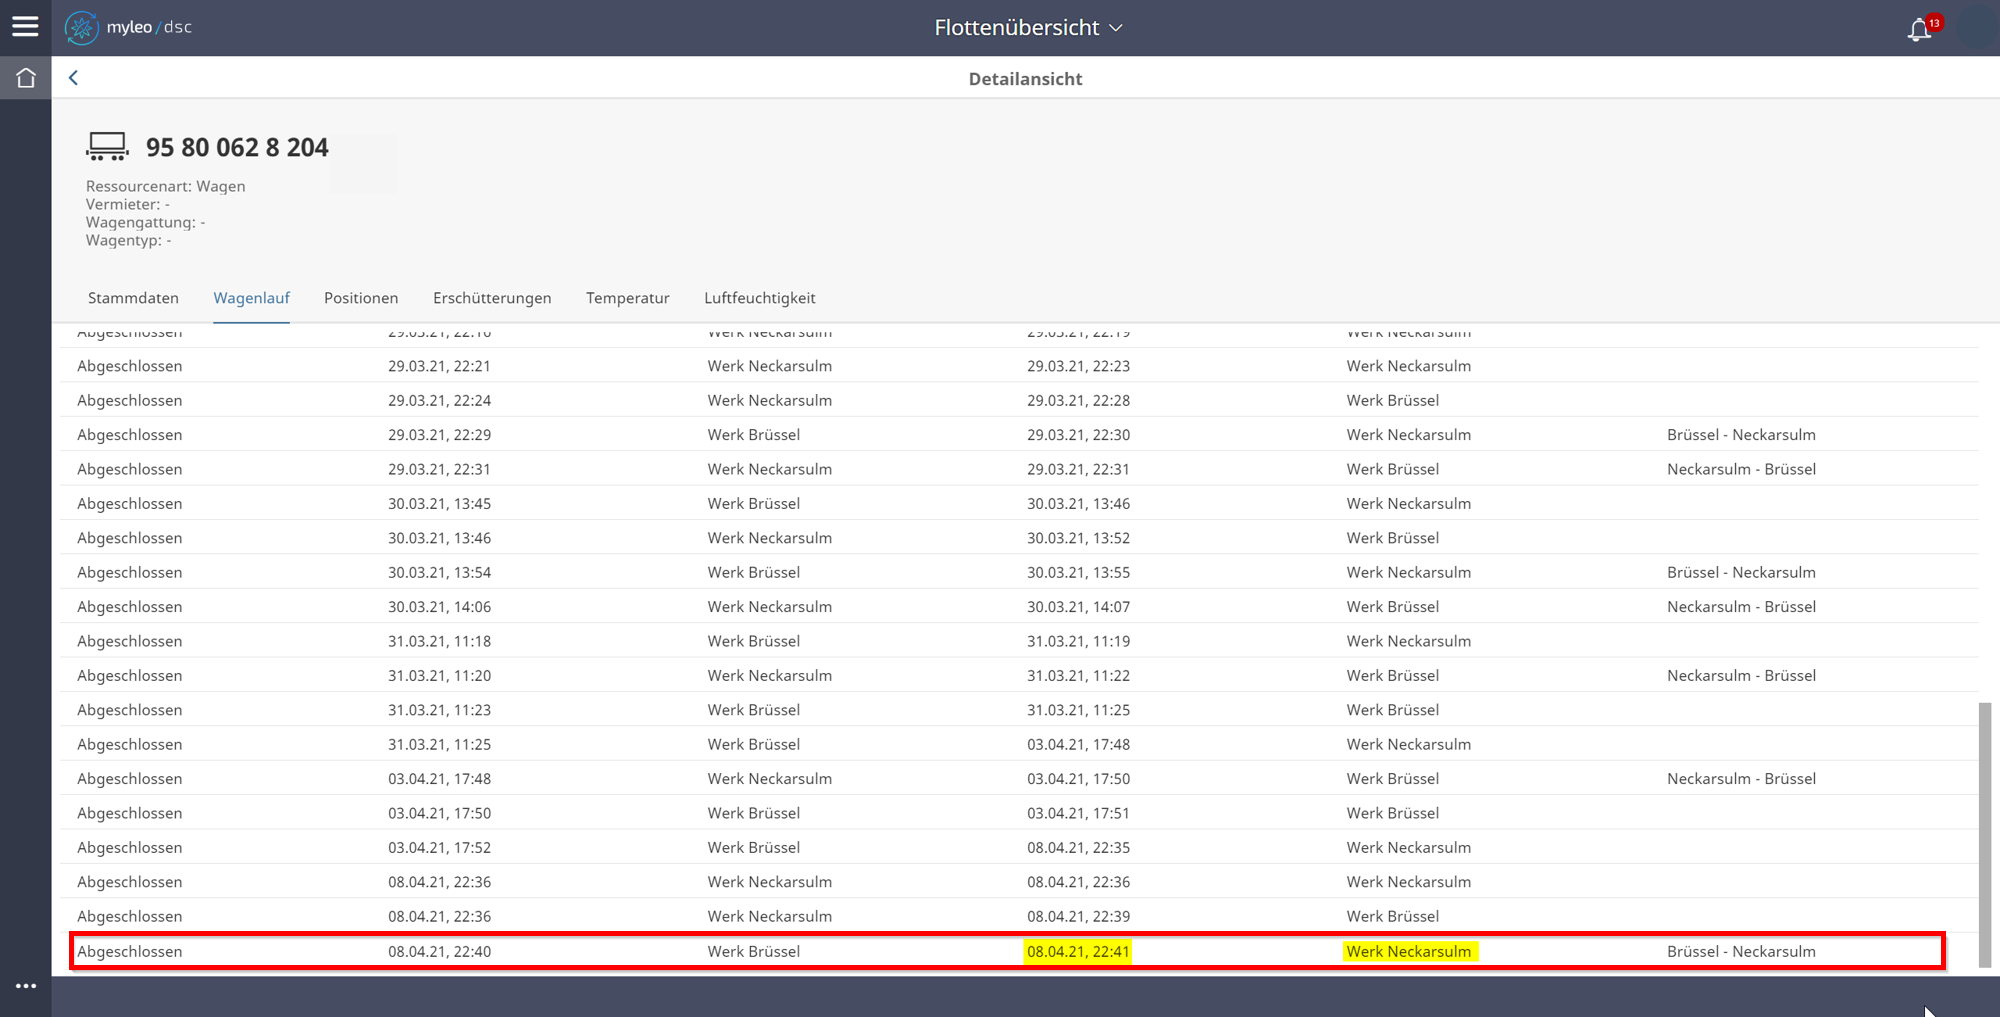Open the notifications bell
This screenshot has height=1017, width=2000.
click(1919, 29)
